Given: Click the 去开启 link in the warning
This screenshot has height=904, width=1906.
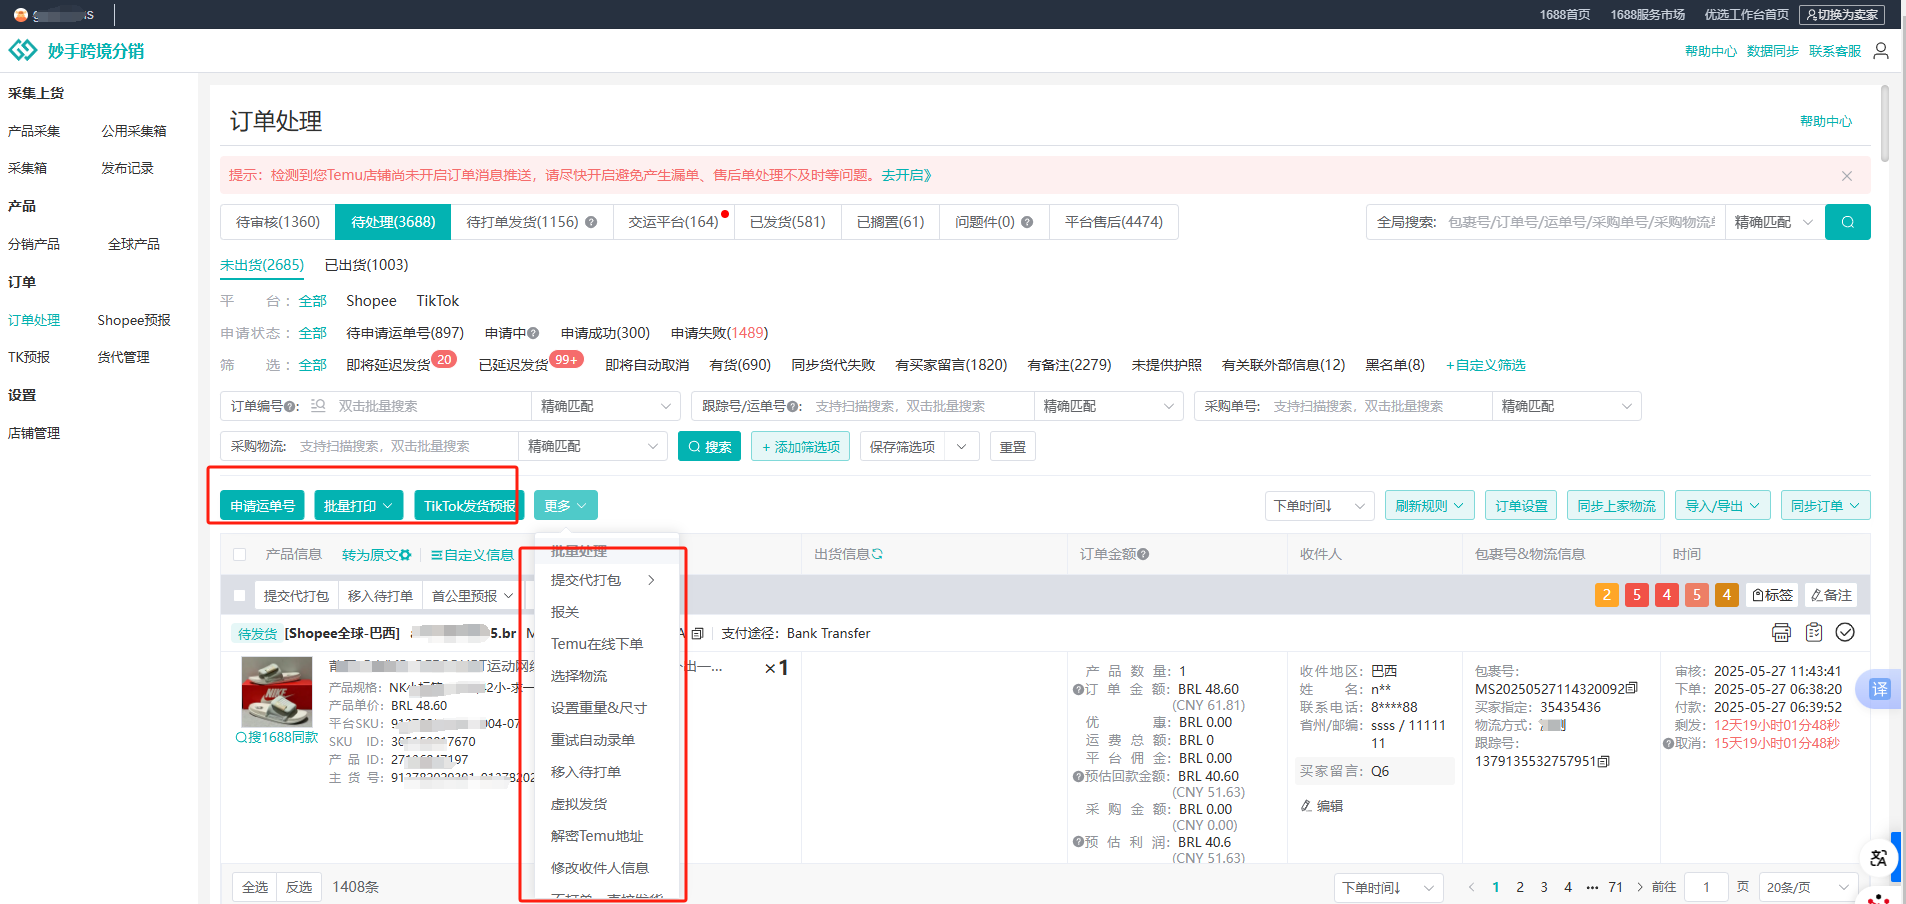Looking at the screenshot, I should [x=906, y=176].
